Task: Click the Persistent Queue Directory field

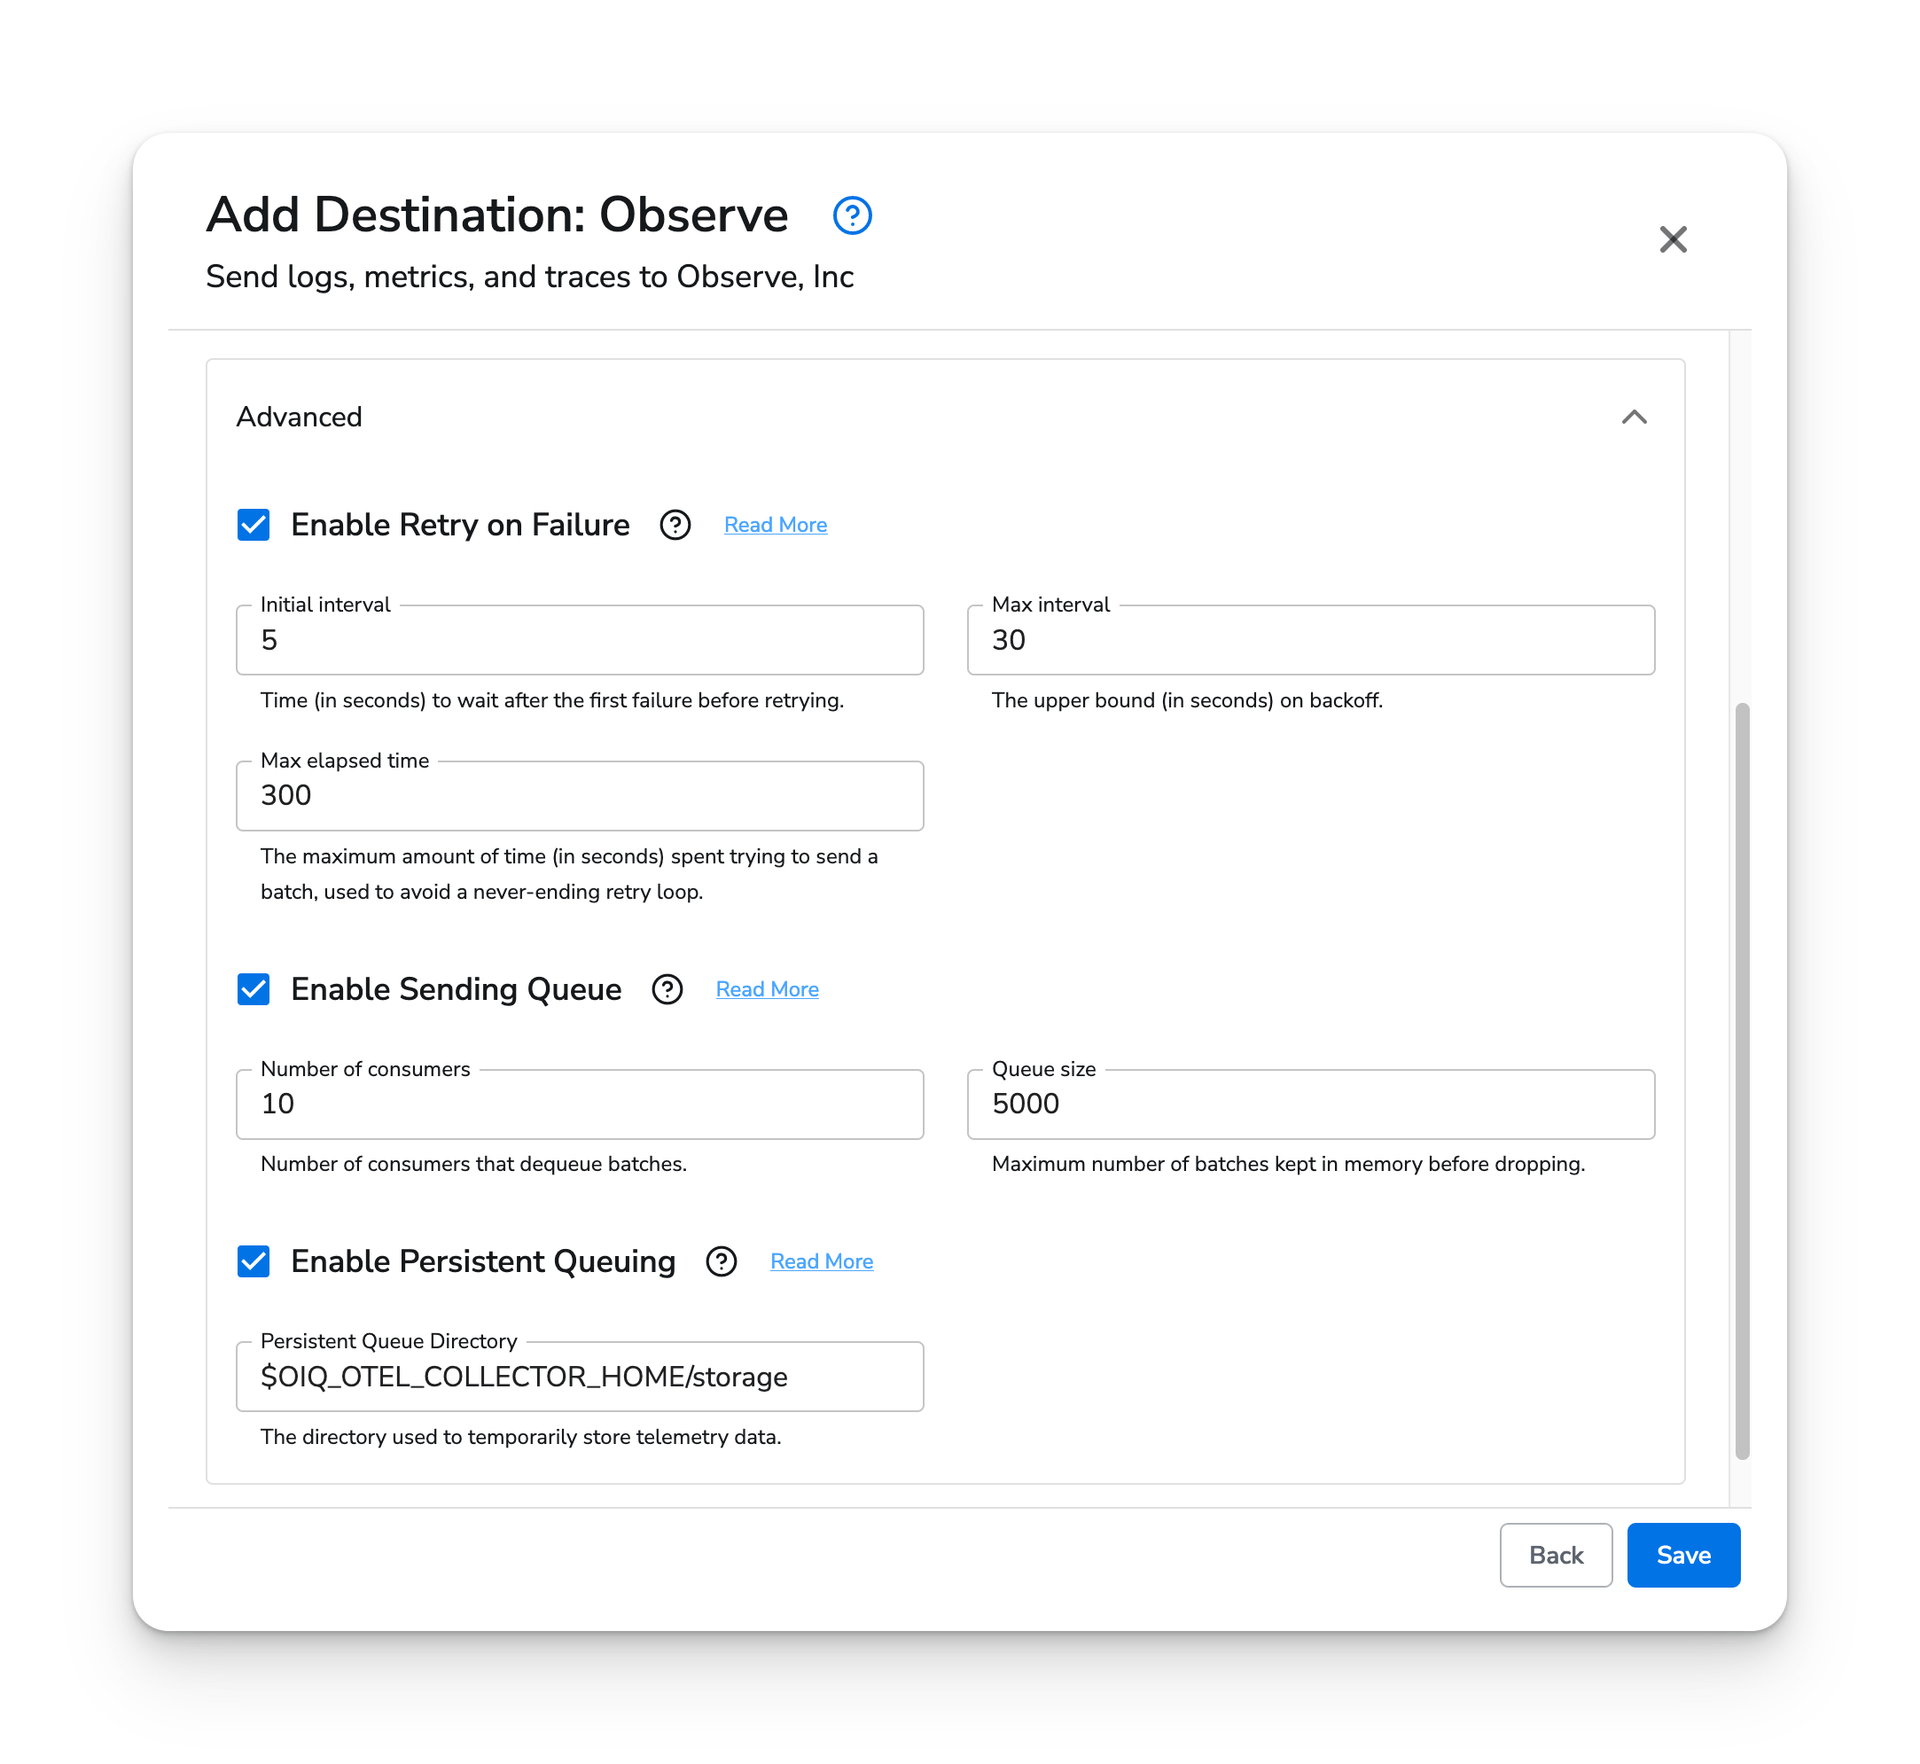Action: click(580, 1376)
